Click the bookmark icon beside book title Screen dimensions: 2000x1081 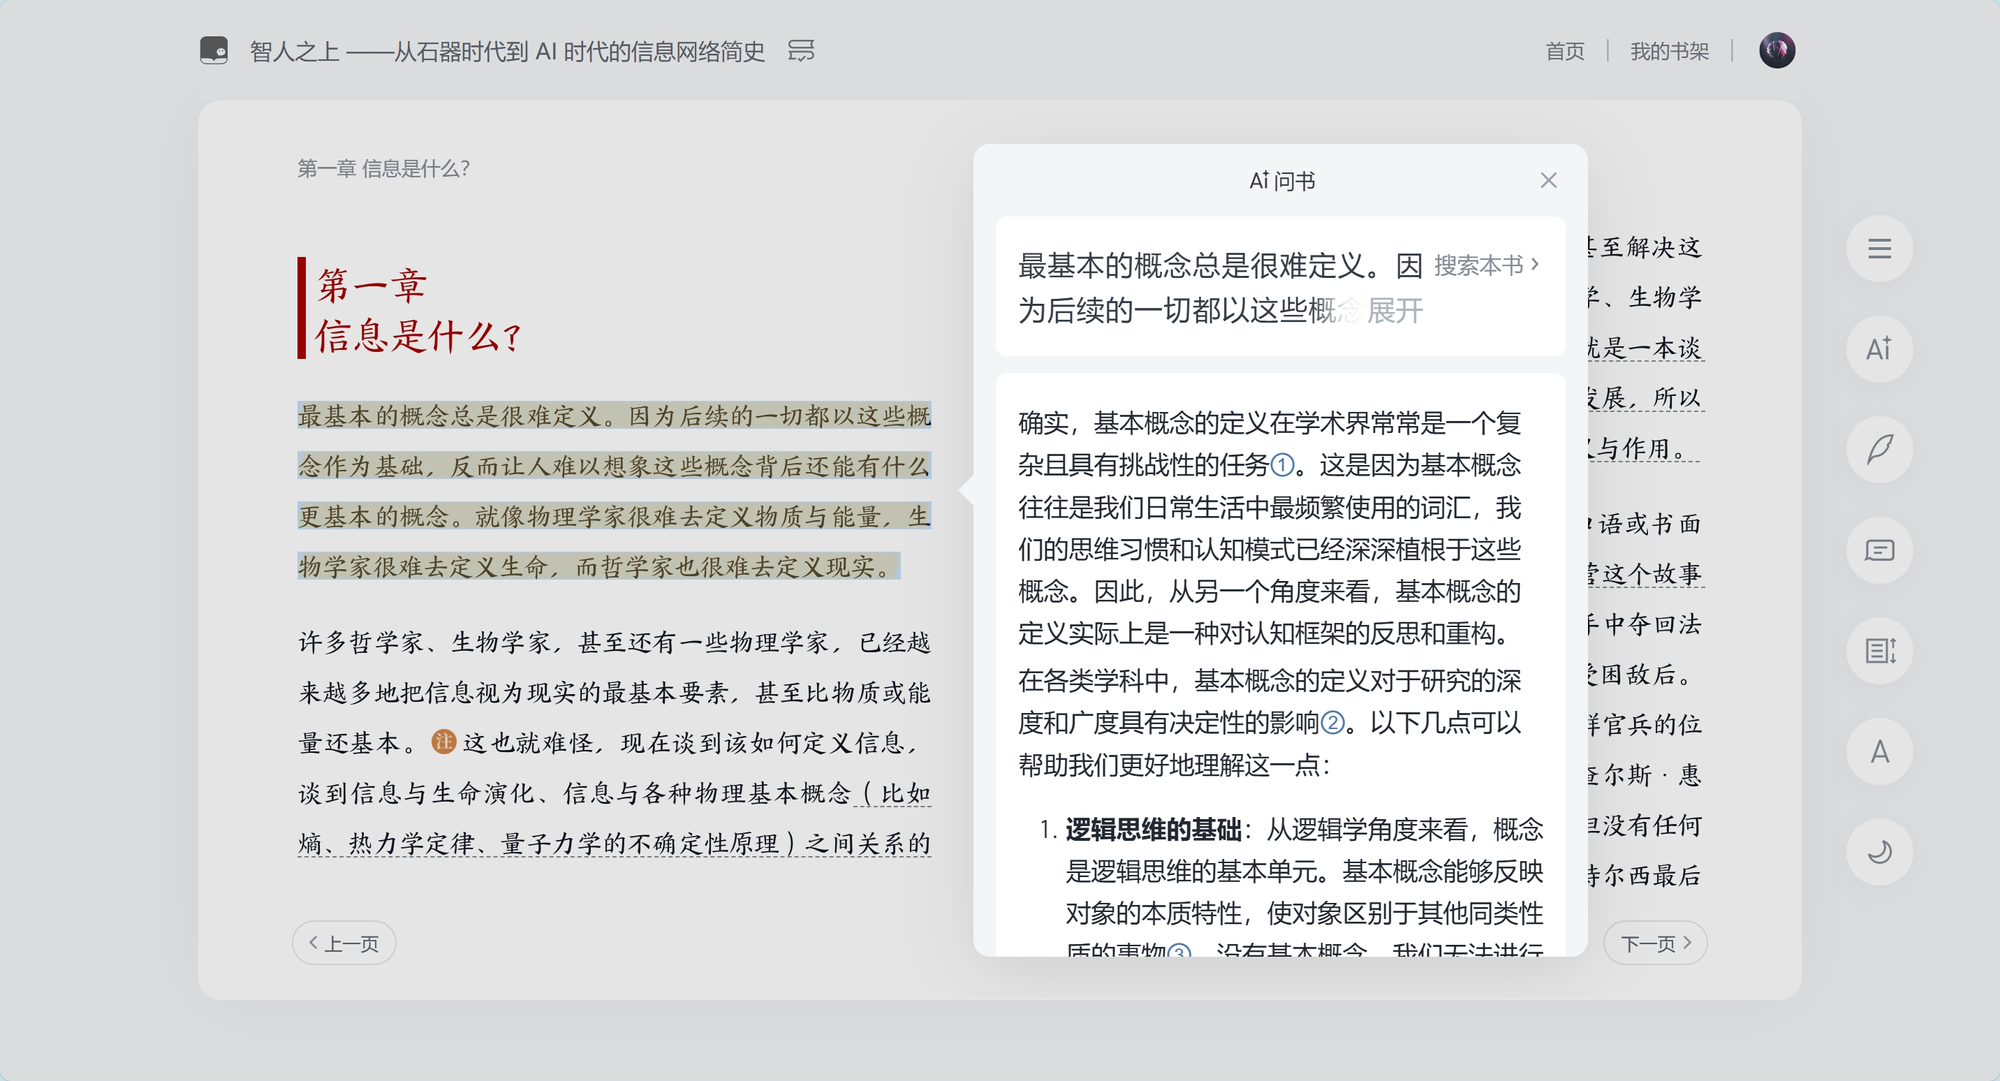click(x=801, y=51)
